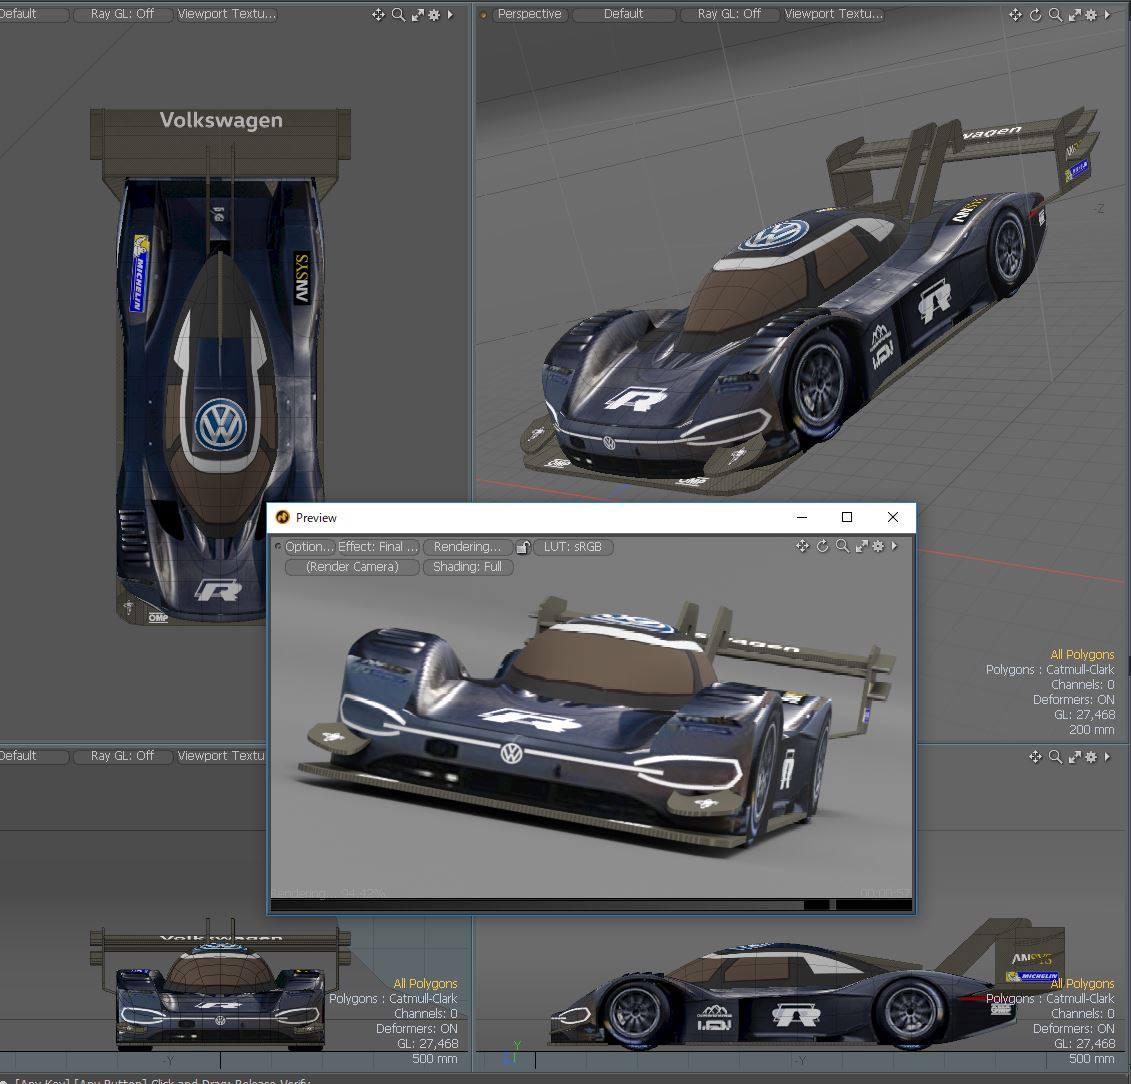This screenshot has width=1131, height=1084.
Task: Click the pan icon in the Perspective viewport
Action: click(x=1016, y=14)
